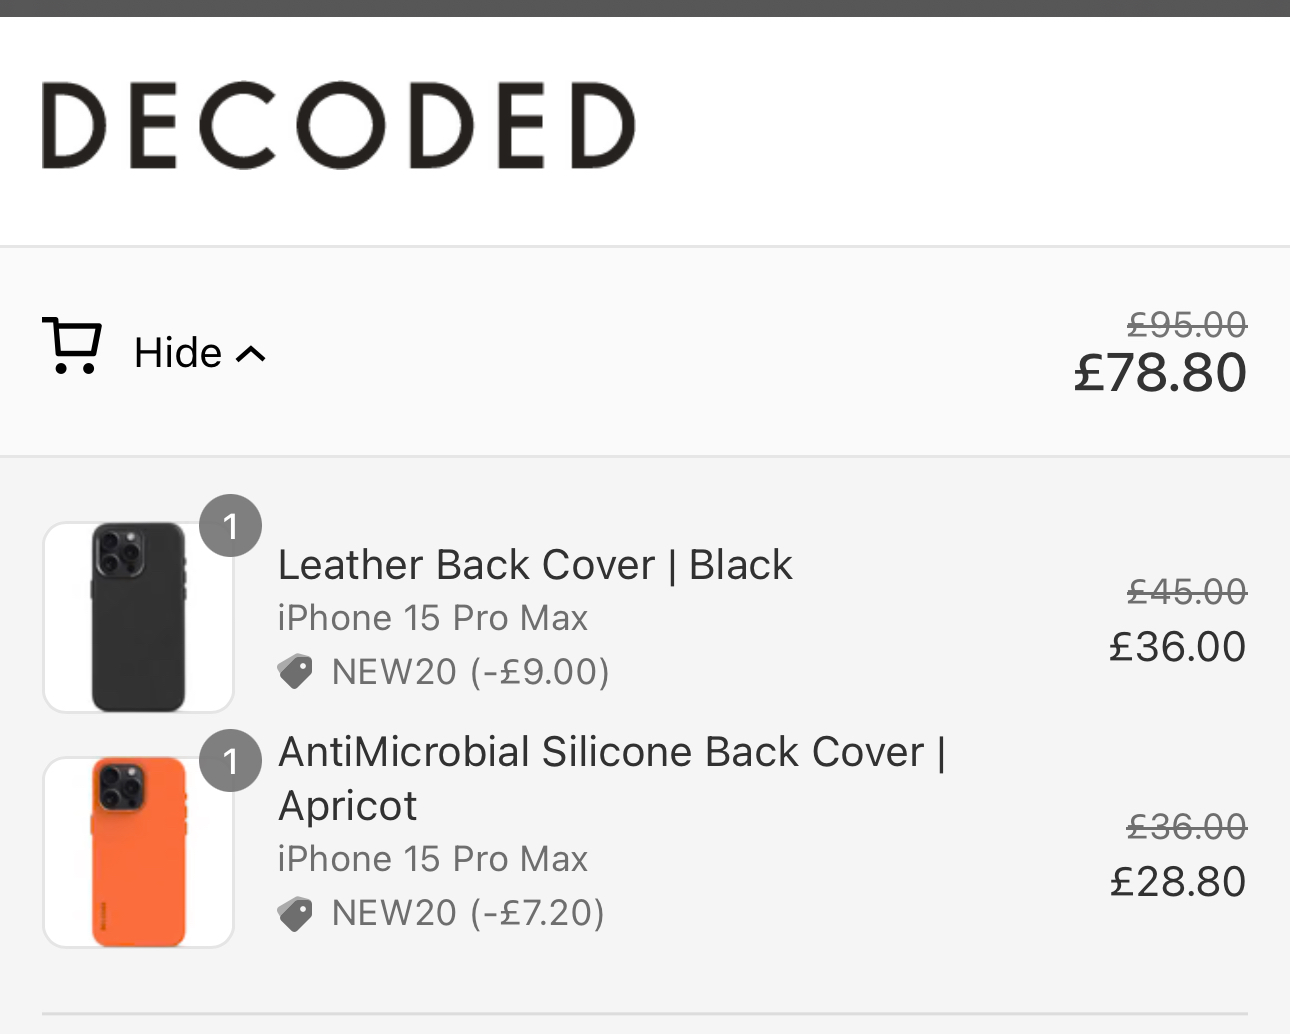Click the £28.80 discounted silicone price
Image resolution: width=1290 pixels, height=1034 pixels.
click(1177, 882)
